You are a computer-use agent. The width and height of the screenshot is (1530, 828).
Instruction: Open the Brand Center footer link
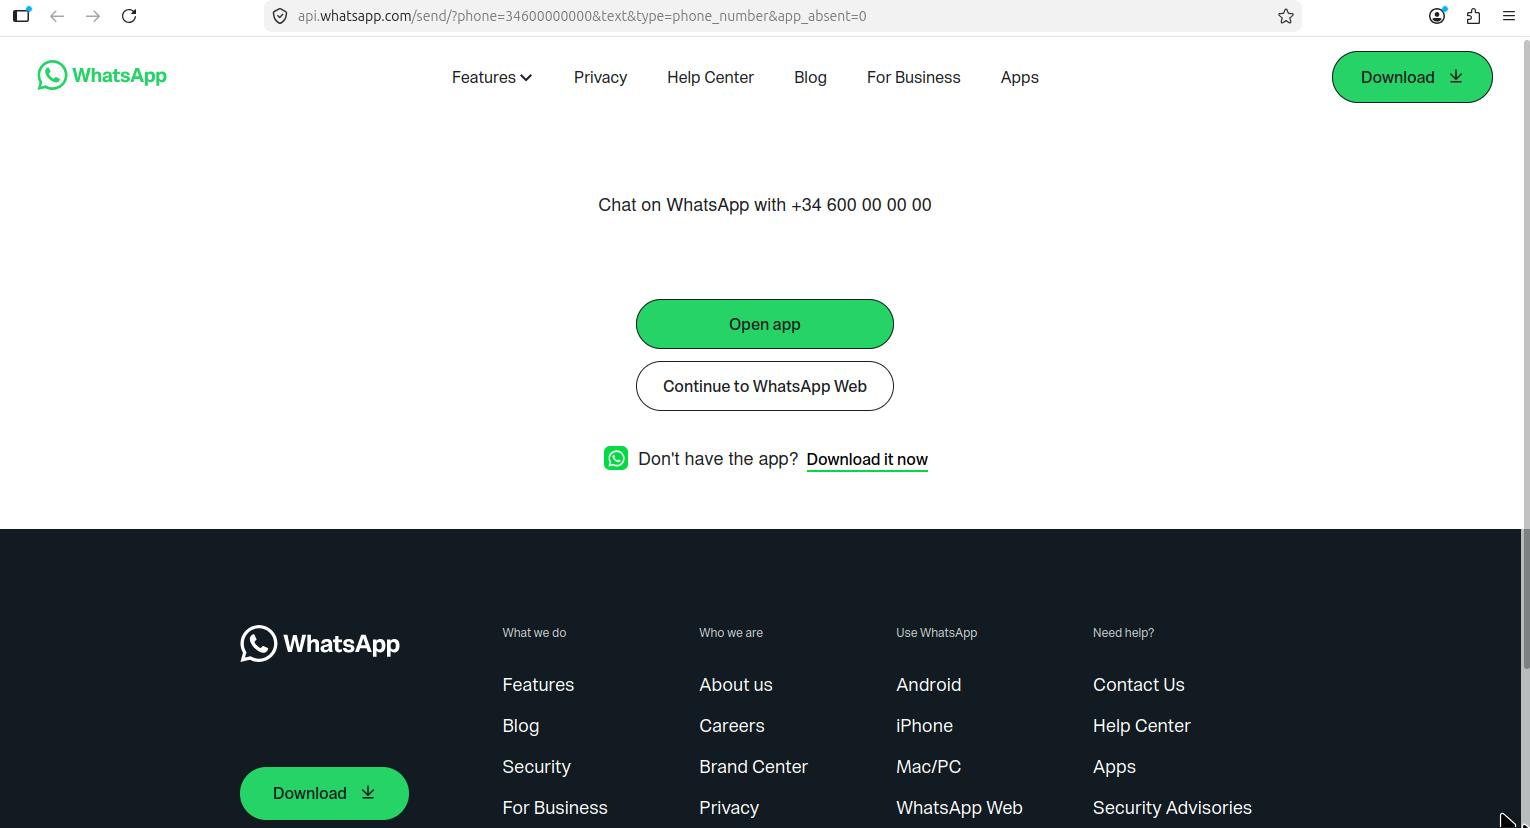pos(753,767)
